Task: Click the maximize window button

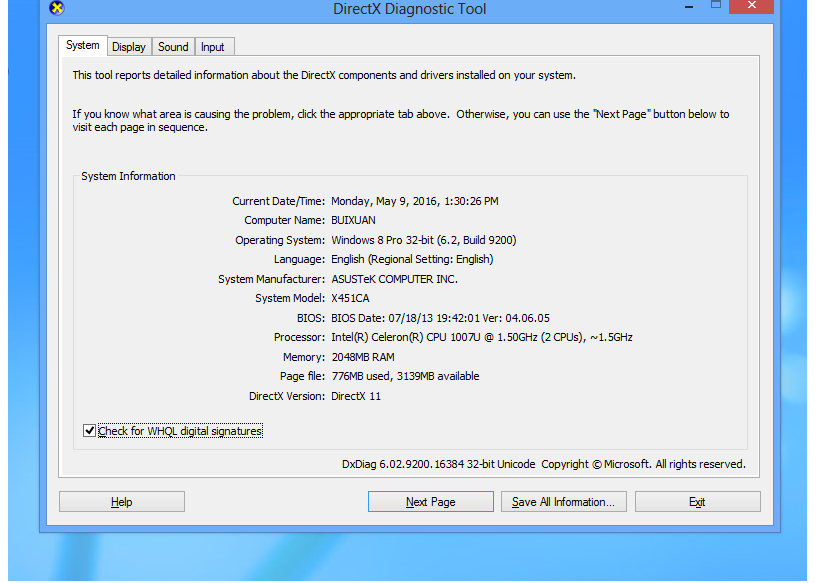Action: pyautogui.click(x=716, y=5)
